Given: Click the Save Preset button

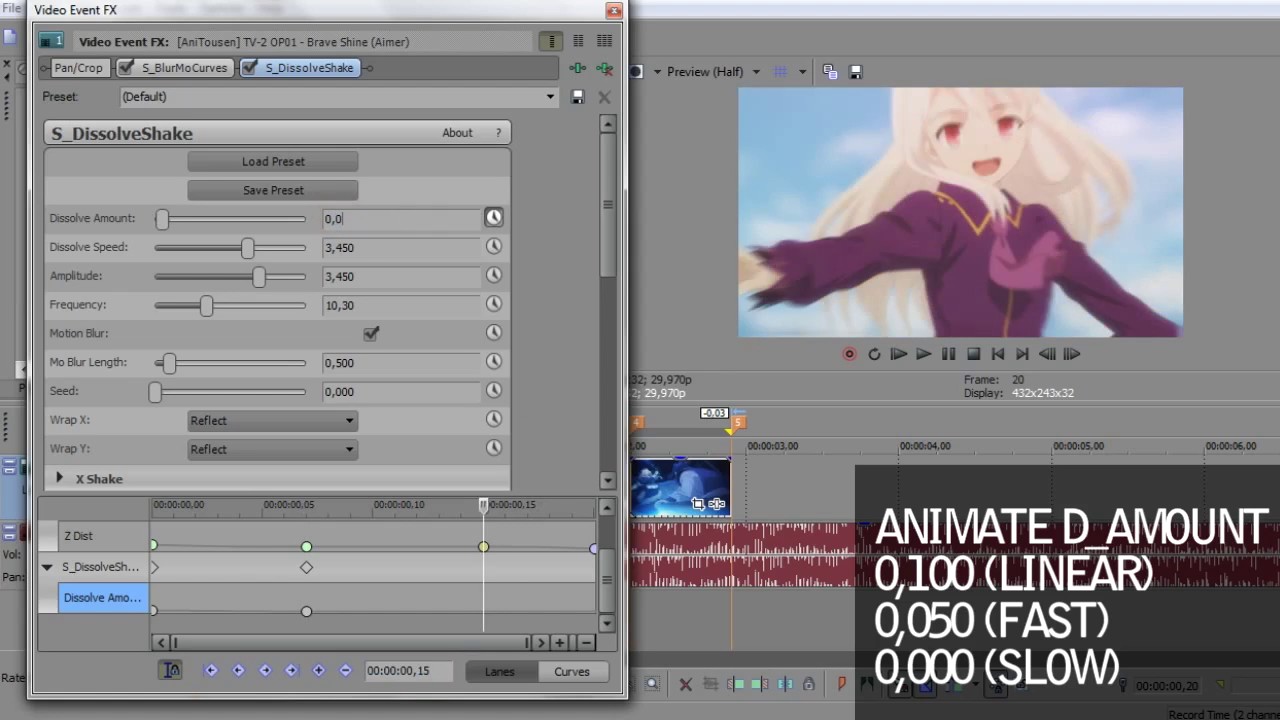Looking at the screenshot, I should coord(273,190).
